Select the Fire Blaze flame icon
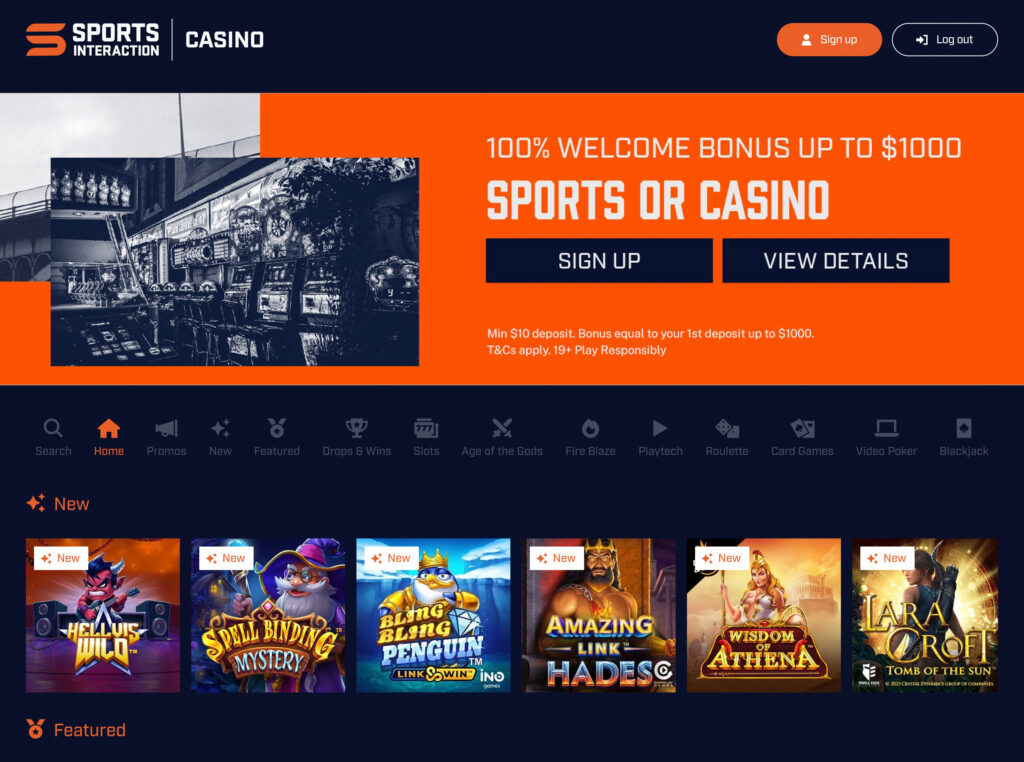The width and height of the screenshot is (1024, 762). 590,428
